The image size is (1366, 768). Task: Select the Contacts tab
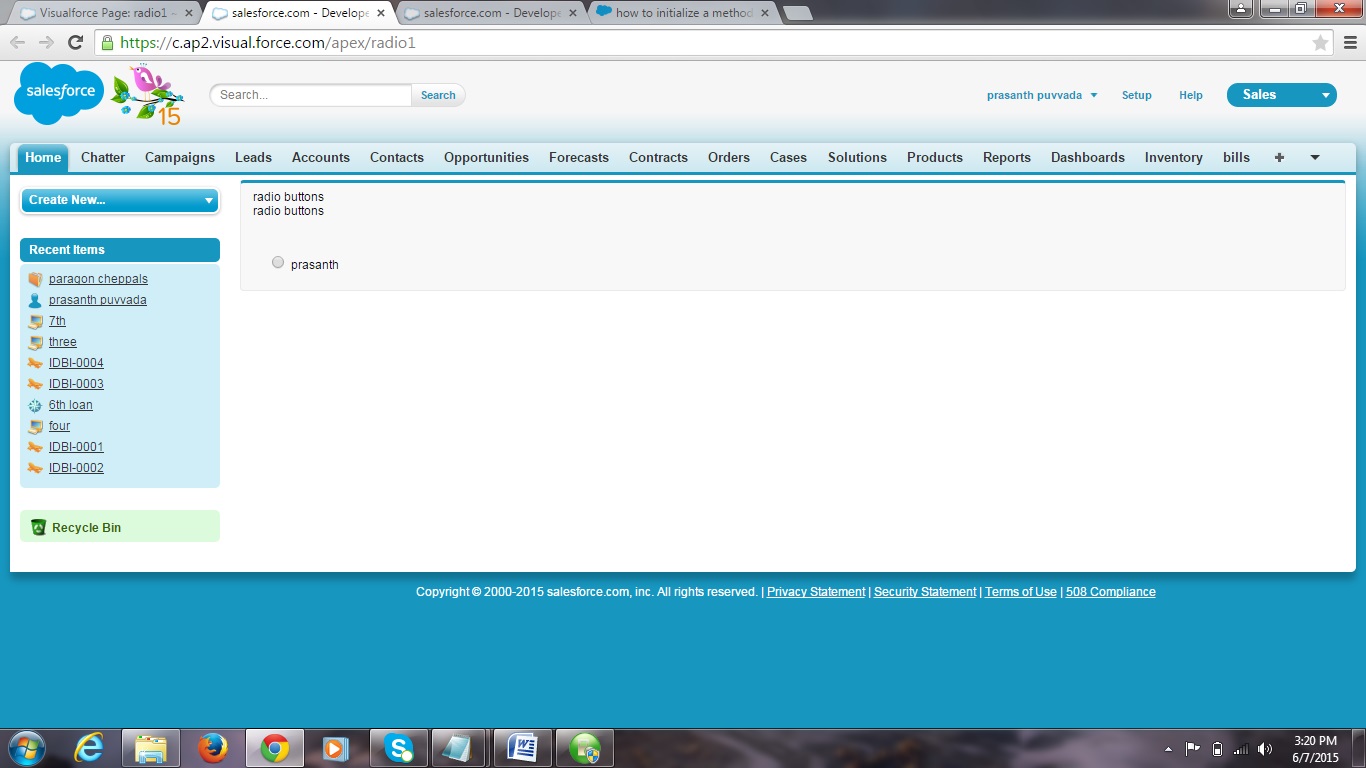[397, 157]
